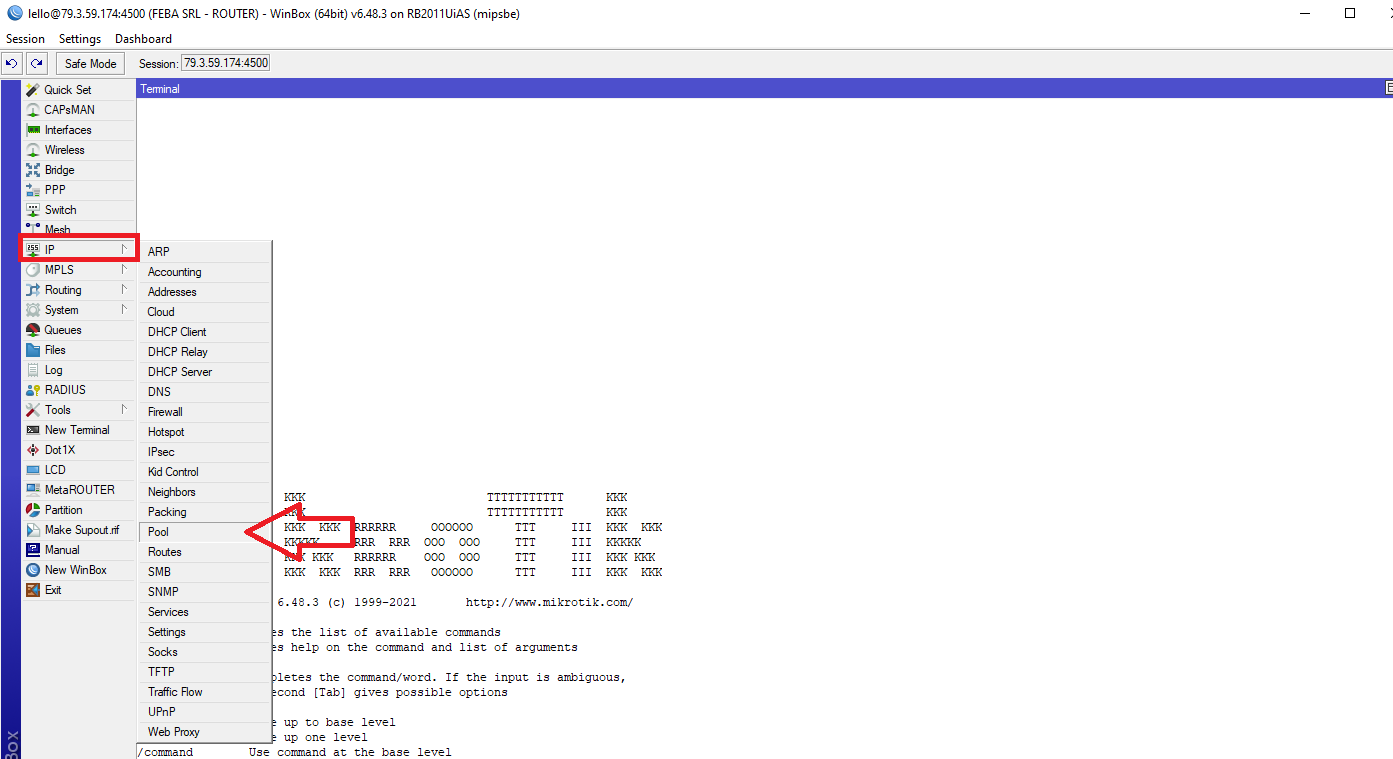Choose UPnP from the IP submenu

pos(205,712)
